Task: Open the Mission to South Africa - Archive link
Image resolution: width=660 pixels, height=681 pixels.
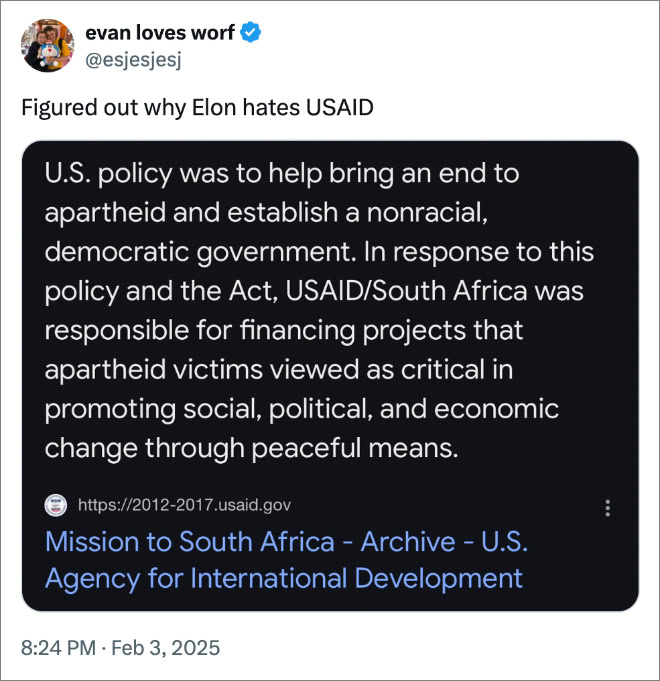Action: click(286, 542)
